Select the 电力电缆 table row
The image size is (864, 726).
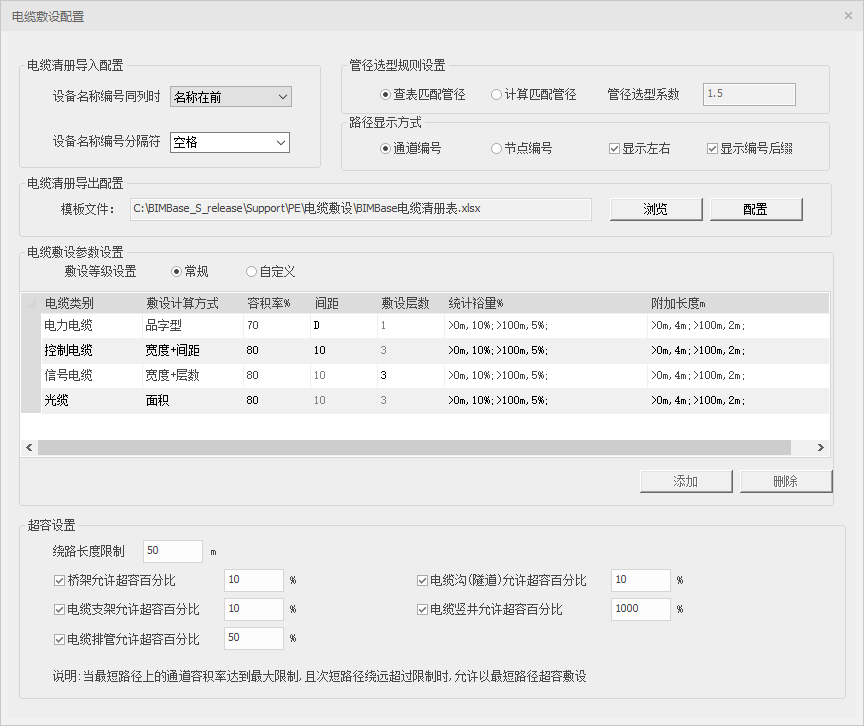pyautogui.click(x=69, y=325)
